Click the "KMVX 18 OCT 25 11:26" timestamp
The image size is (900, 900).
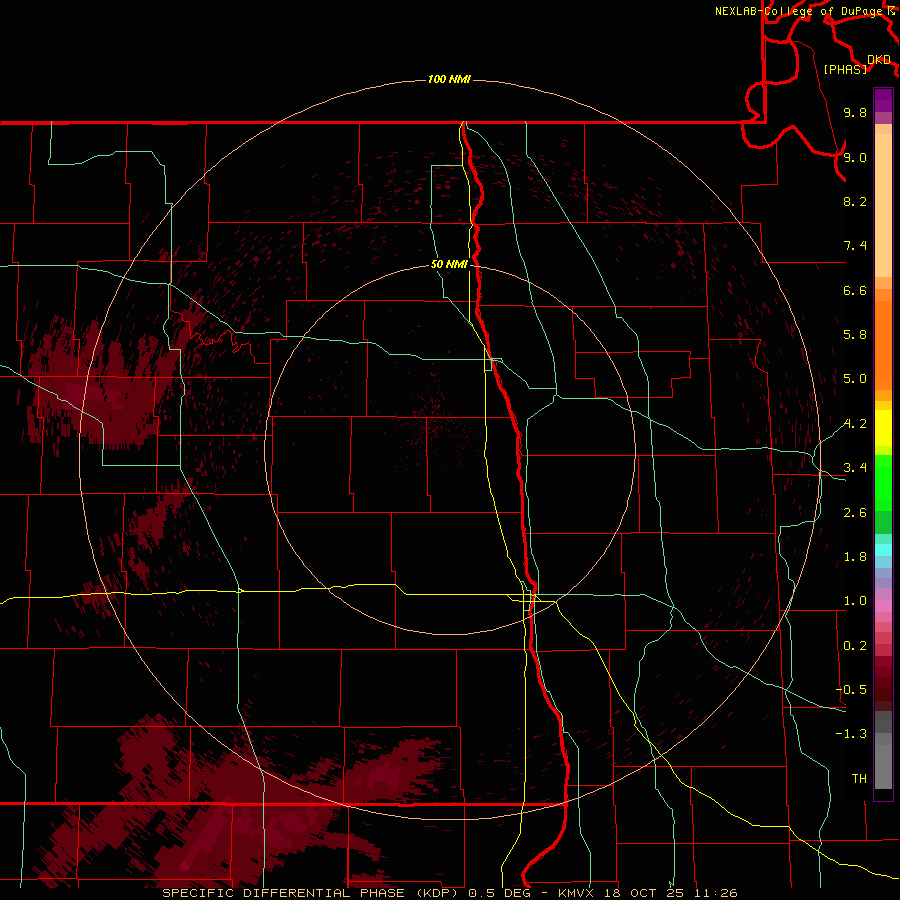click(x=647, y=893)
